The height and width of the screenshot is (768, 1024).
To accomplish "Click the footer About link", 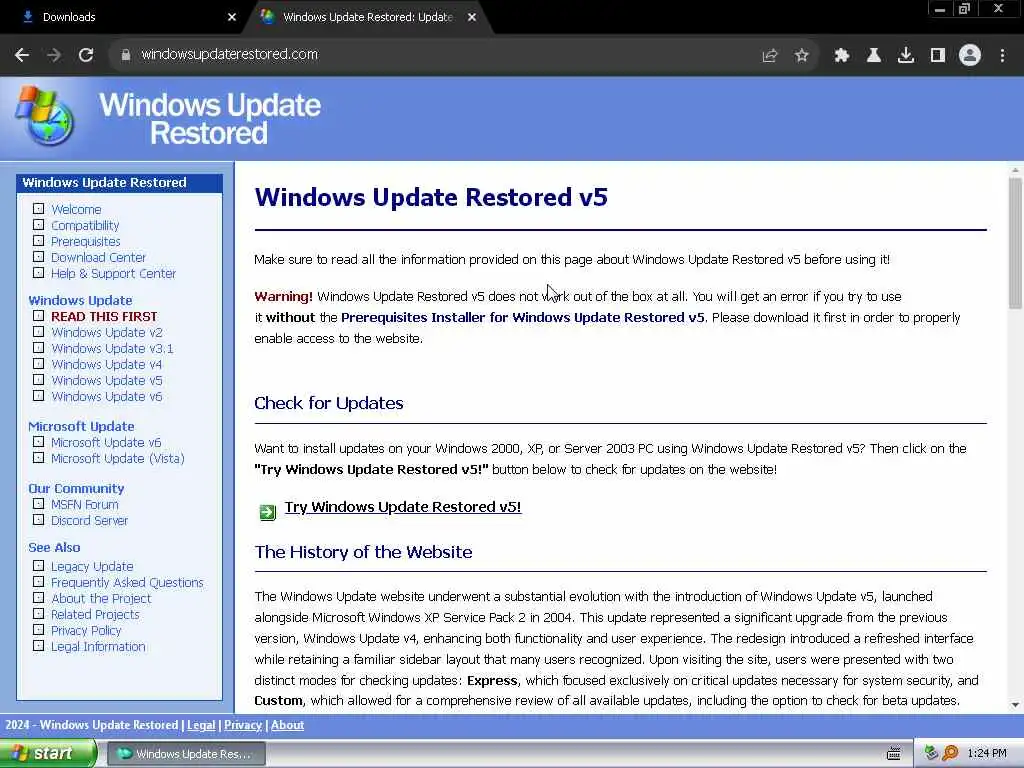I will pyautogui.click(x=287, y=725).
